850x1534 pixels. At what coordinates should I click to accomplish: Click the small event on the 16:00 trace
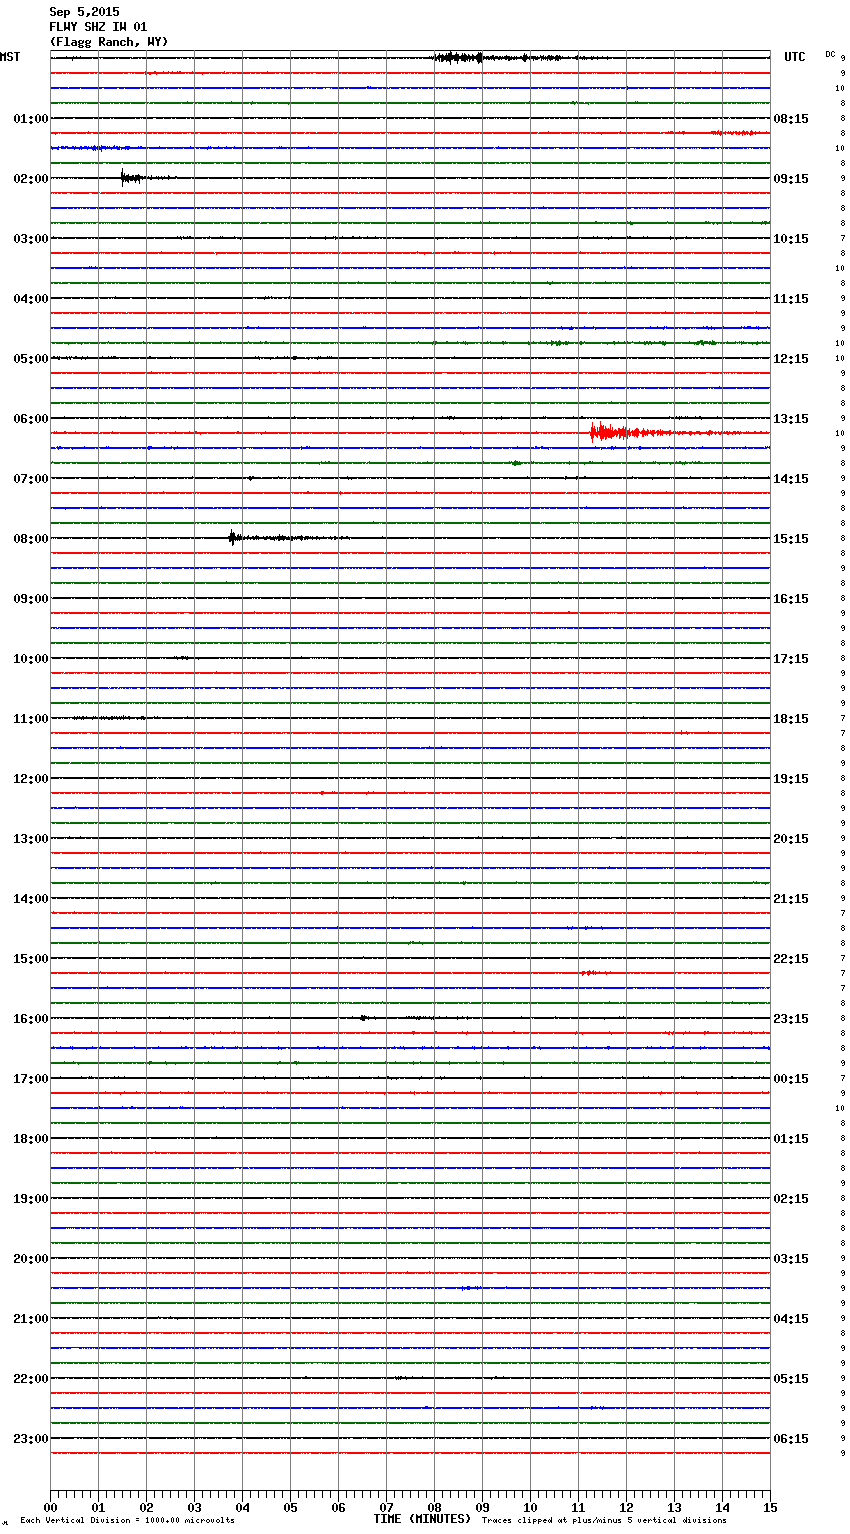click(x=364, y=1018)
